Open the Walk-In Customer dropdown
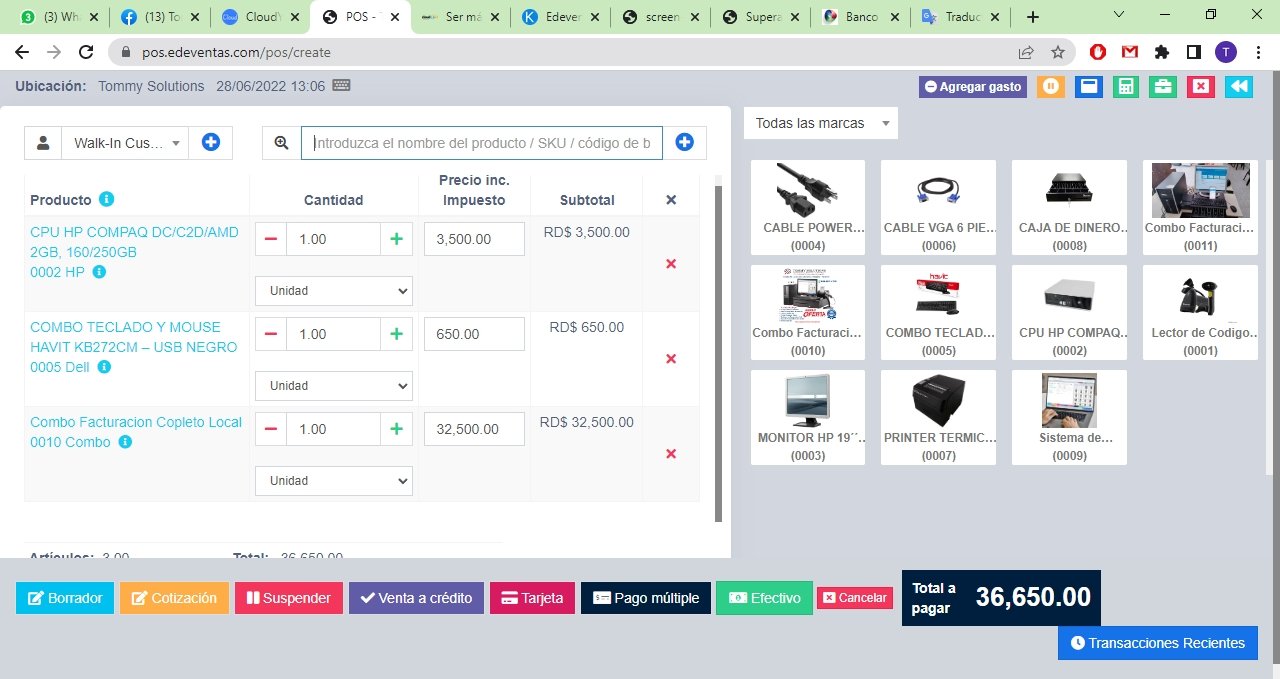The image size is (1280, 679). [125, 143]
